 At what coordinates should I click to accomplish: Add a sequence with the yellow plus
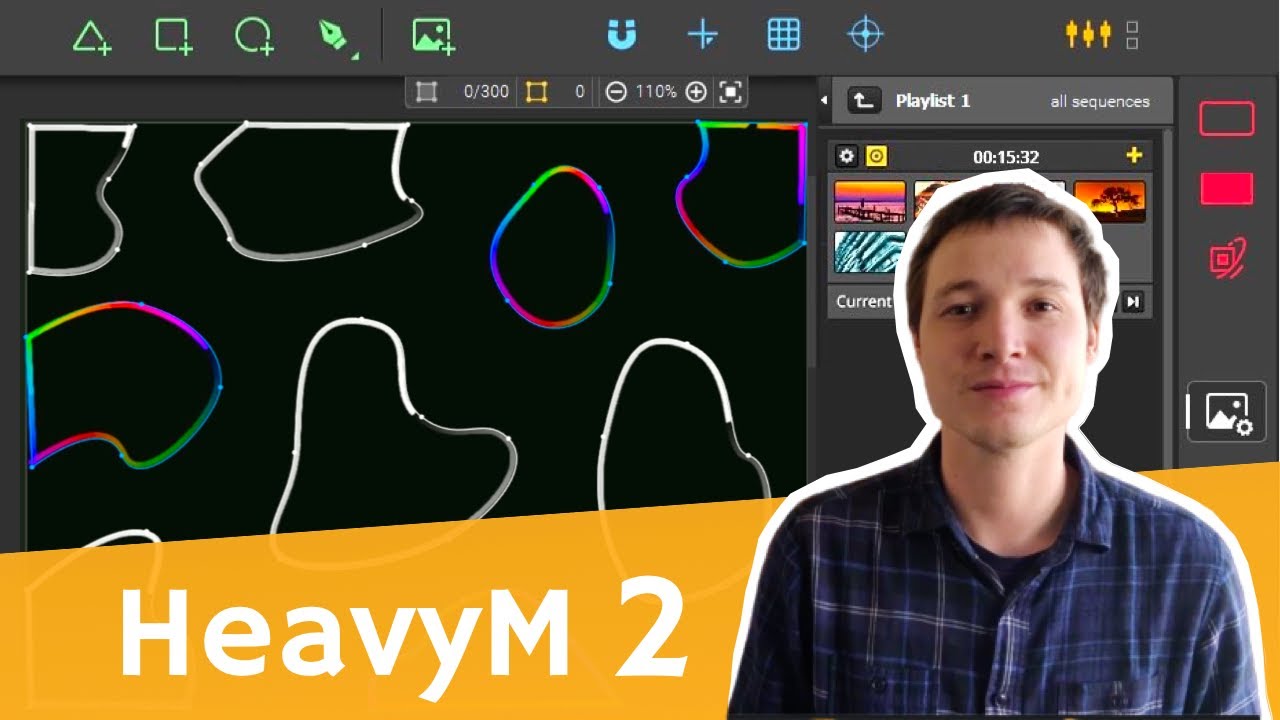tap(1134, 155)
